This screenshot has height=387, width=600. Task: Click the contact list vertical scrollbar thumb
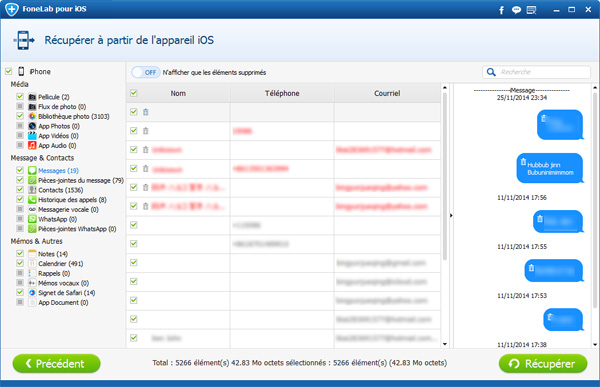click(445, 176)
